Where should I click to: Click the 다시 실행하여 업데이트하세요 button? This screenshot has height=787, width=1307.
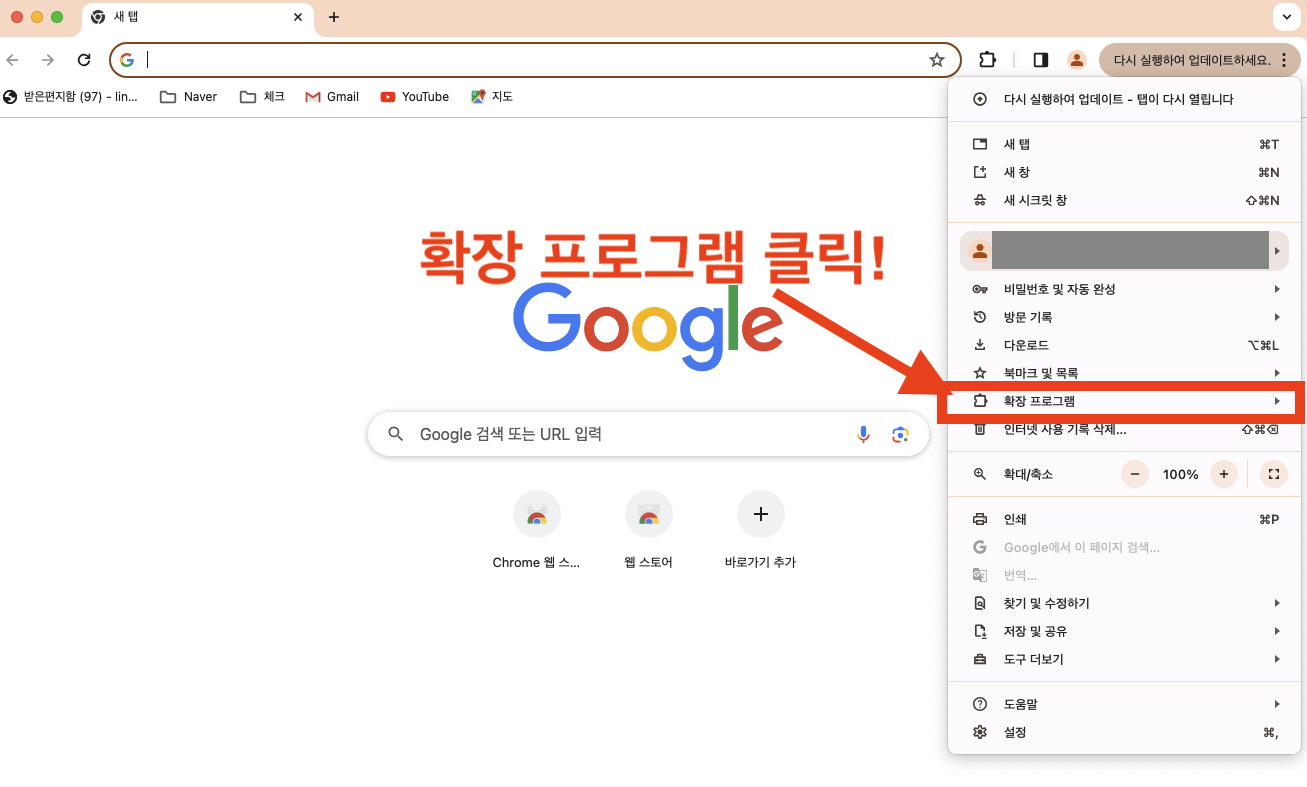pyautogui.click(x=1190, y=59)
